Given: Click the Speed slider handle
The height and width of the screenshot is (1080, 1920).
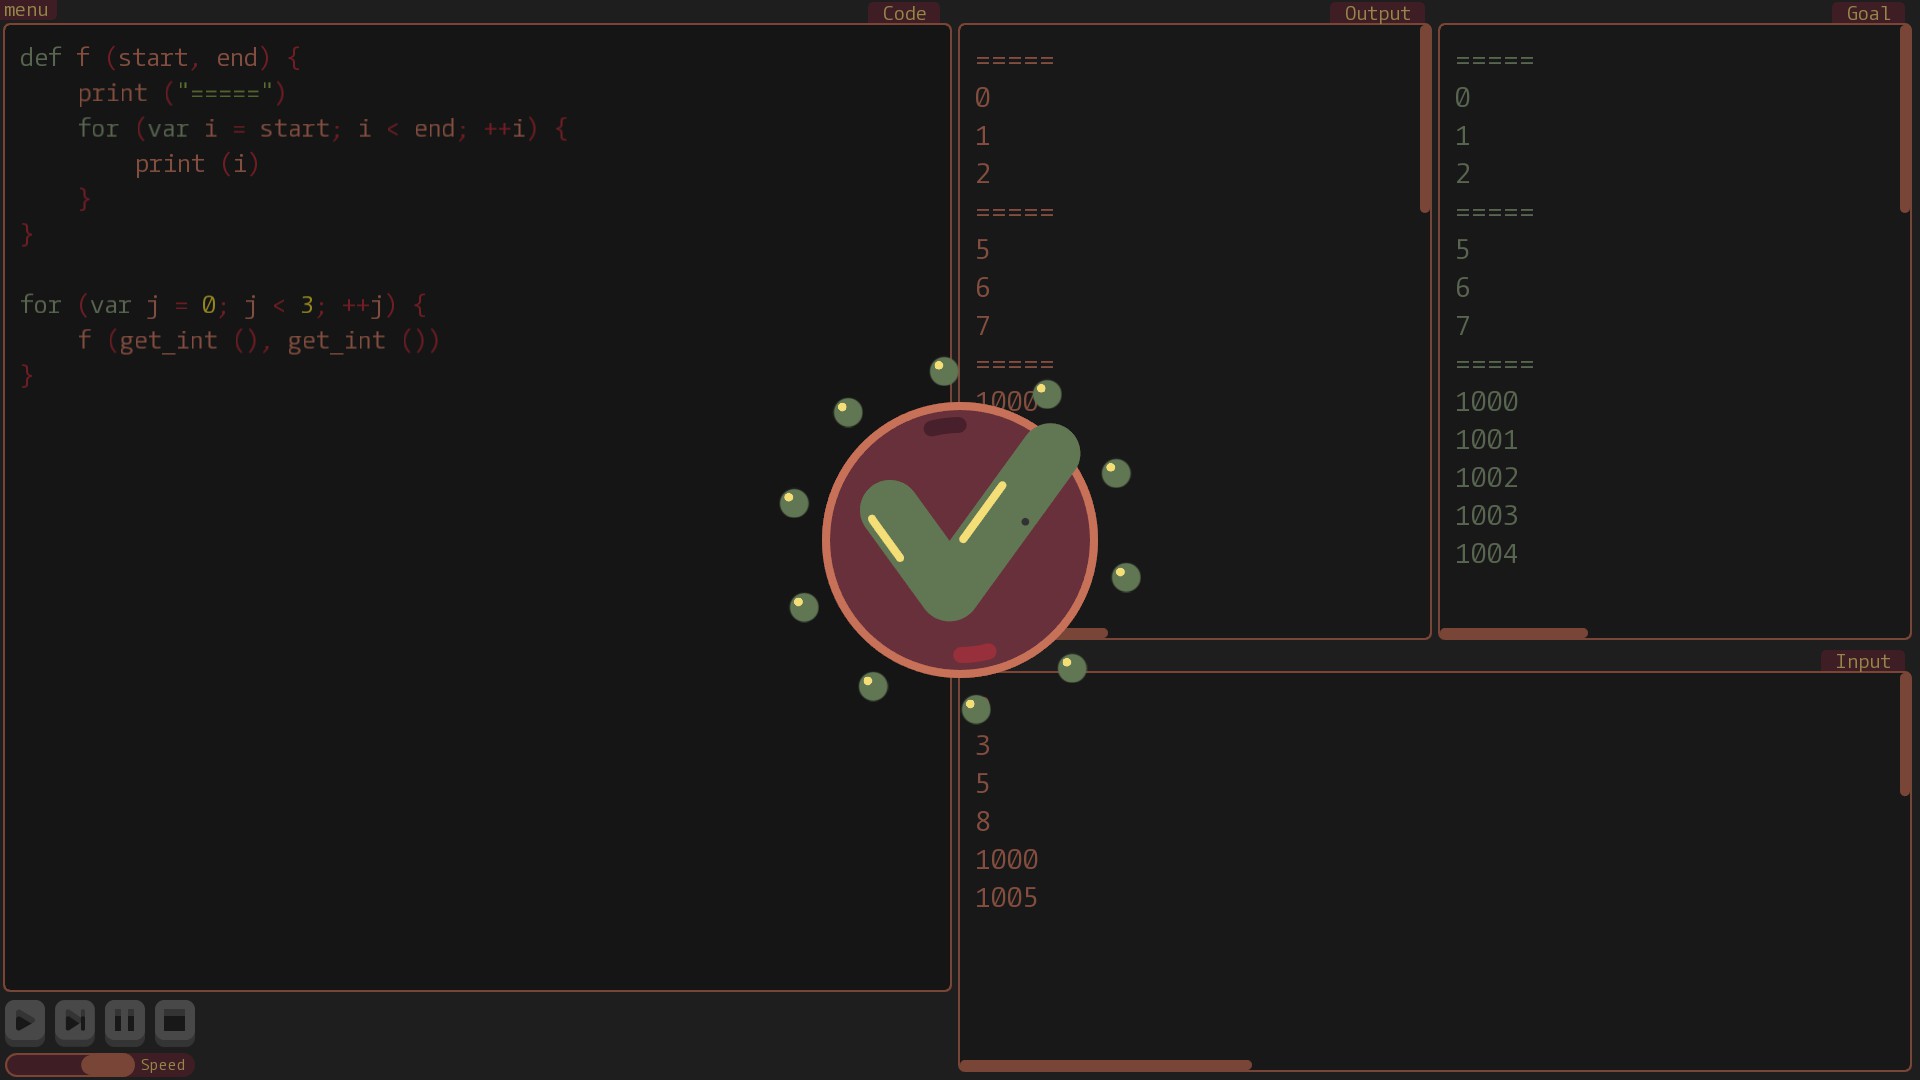Looking at the screenshot, I should [107, 1065].
